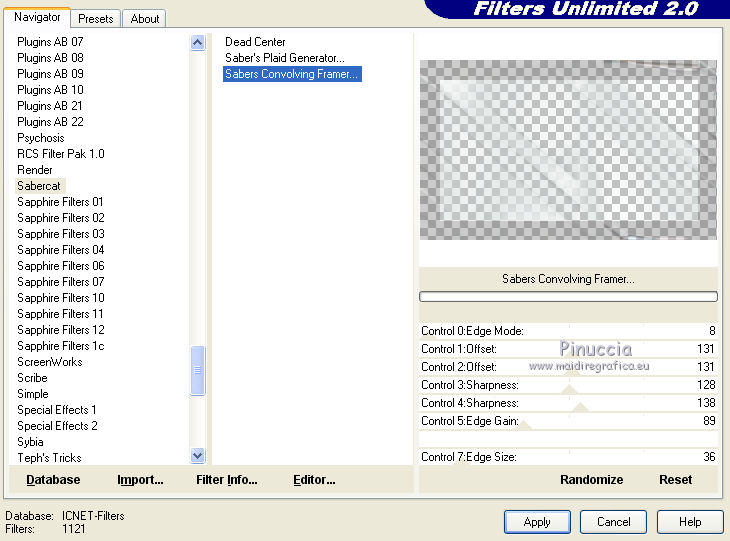
Task: Select Sapphire Filters 02
Action: (x=61, y=217)
